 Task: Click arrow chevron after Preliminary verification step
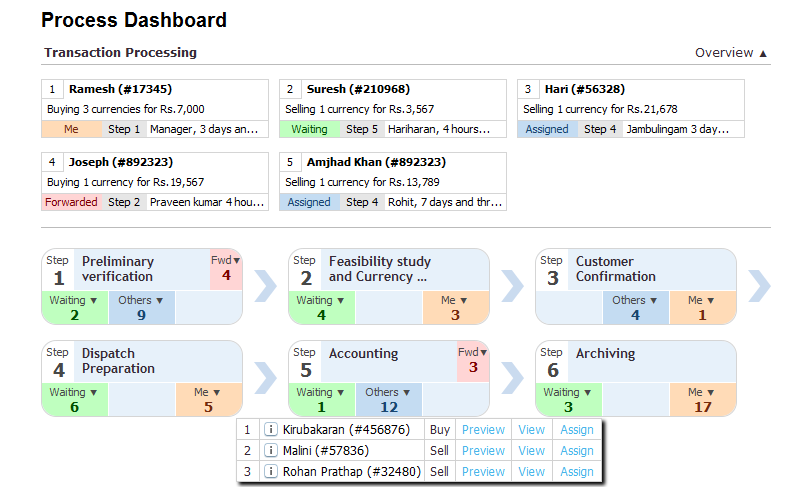pyautogui.click(x=265, y=286)
